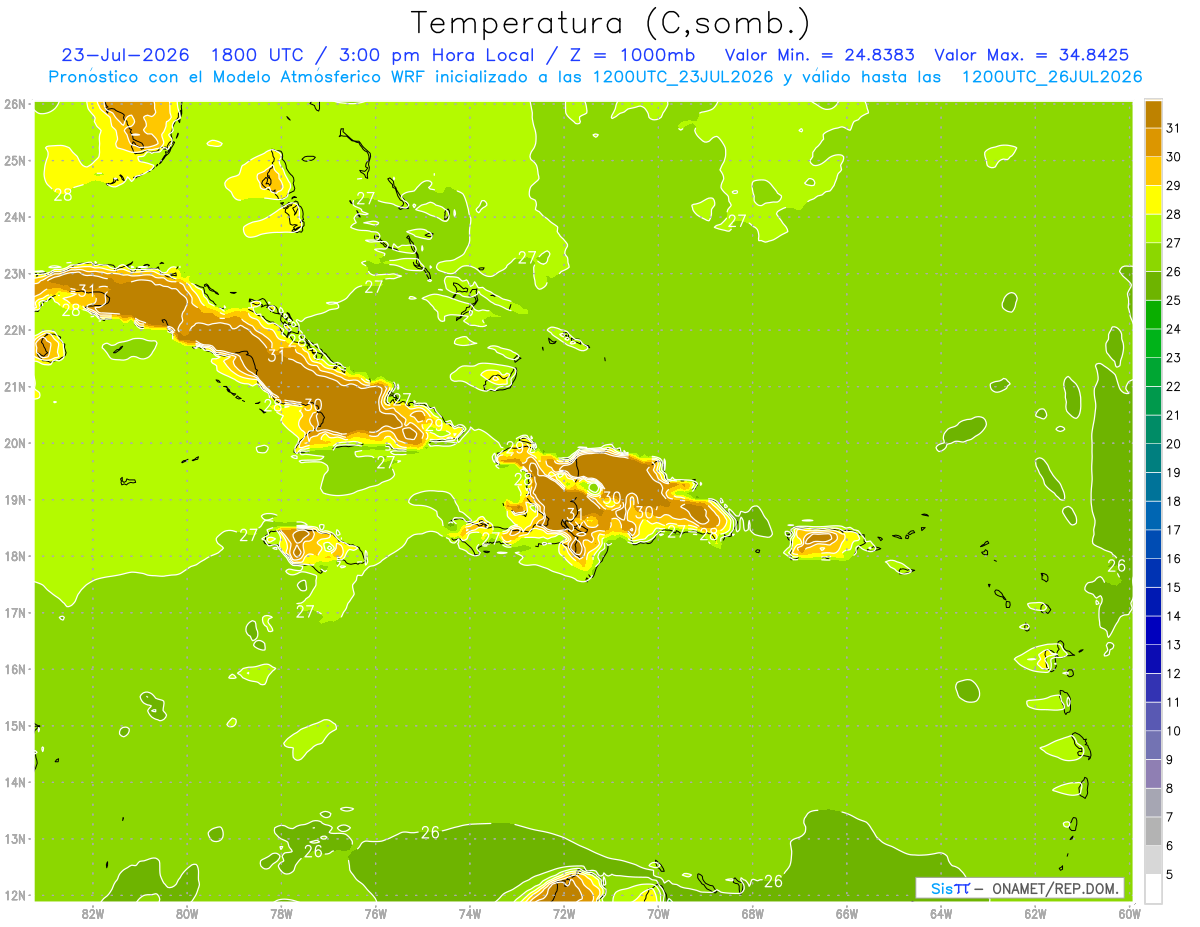This screenshot has width=1200, height=927.
Task: Click the '24N' latitude axis label
Action: tap(14, 217)
